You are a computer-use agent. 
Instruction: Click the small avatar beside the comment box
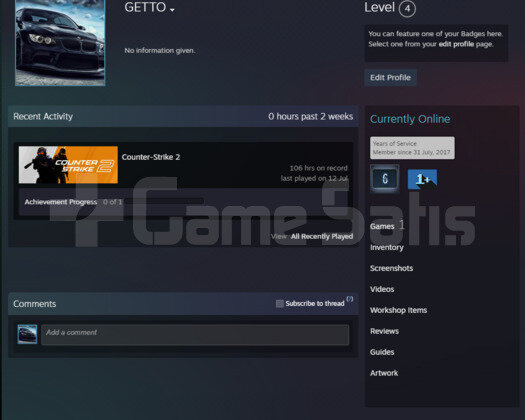click(x=27, y=334)
